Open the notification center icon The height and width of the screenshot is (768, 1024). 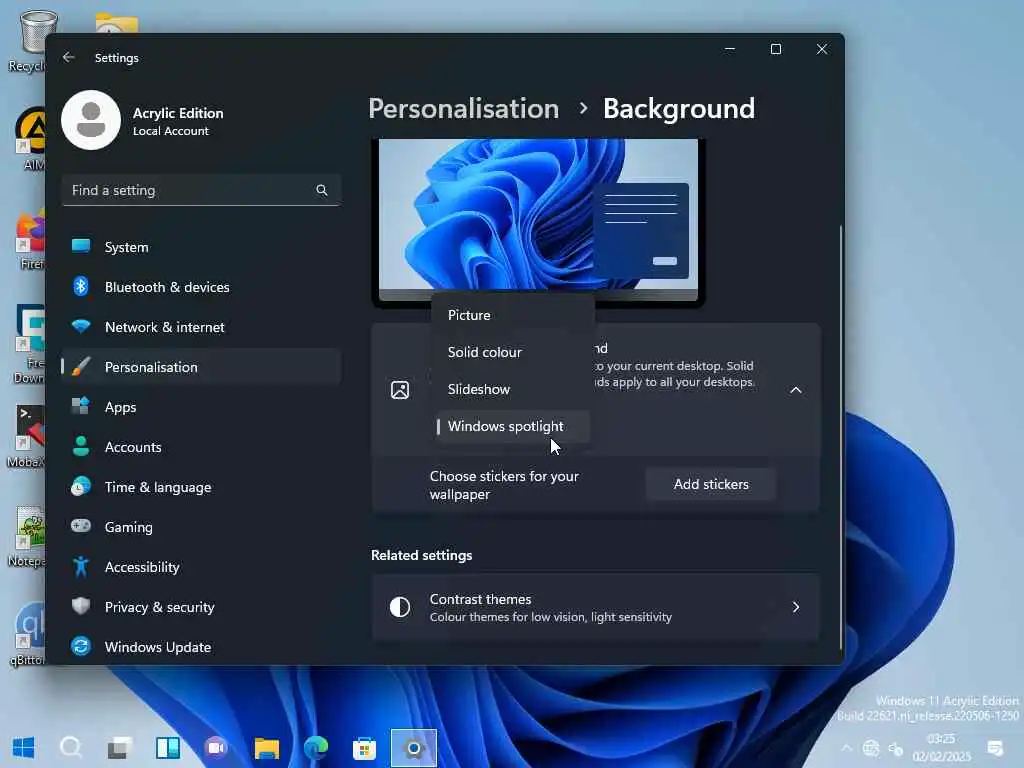click(995, 748)
